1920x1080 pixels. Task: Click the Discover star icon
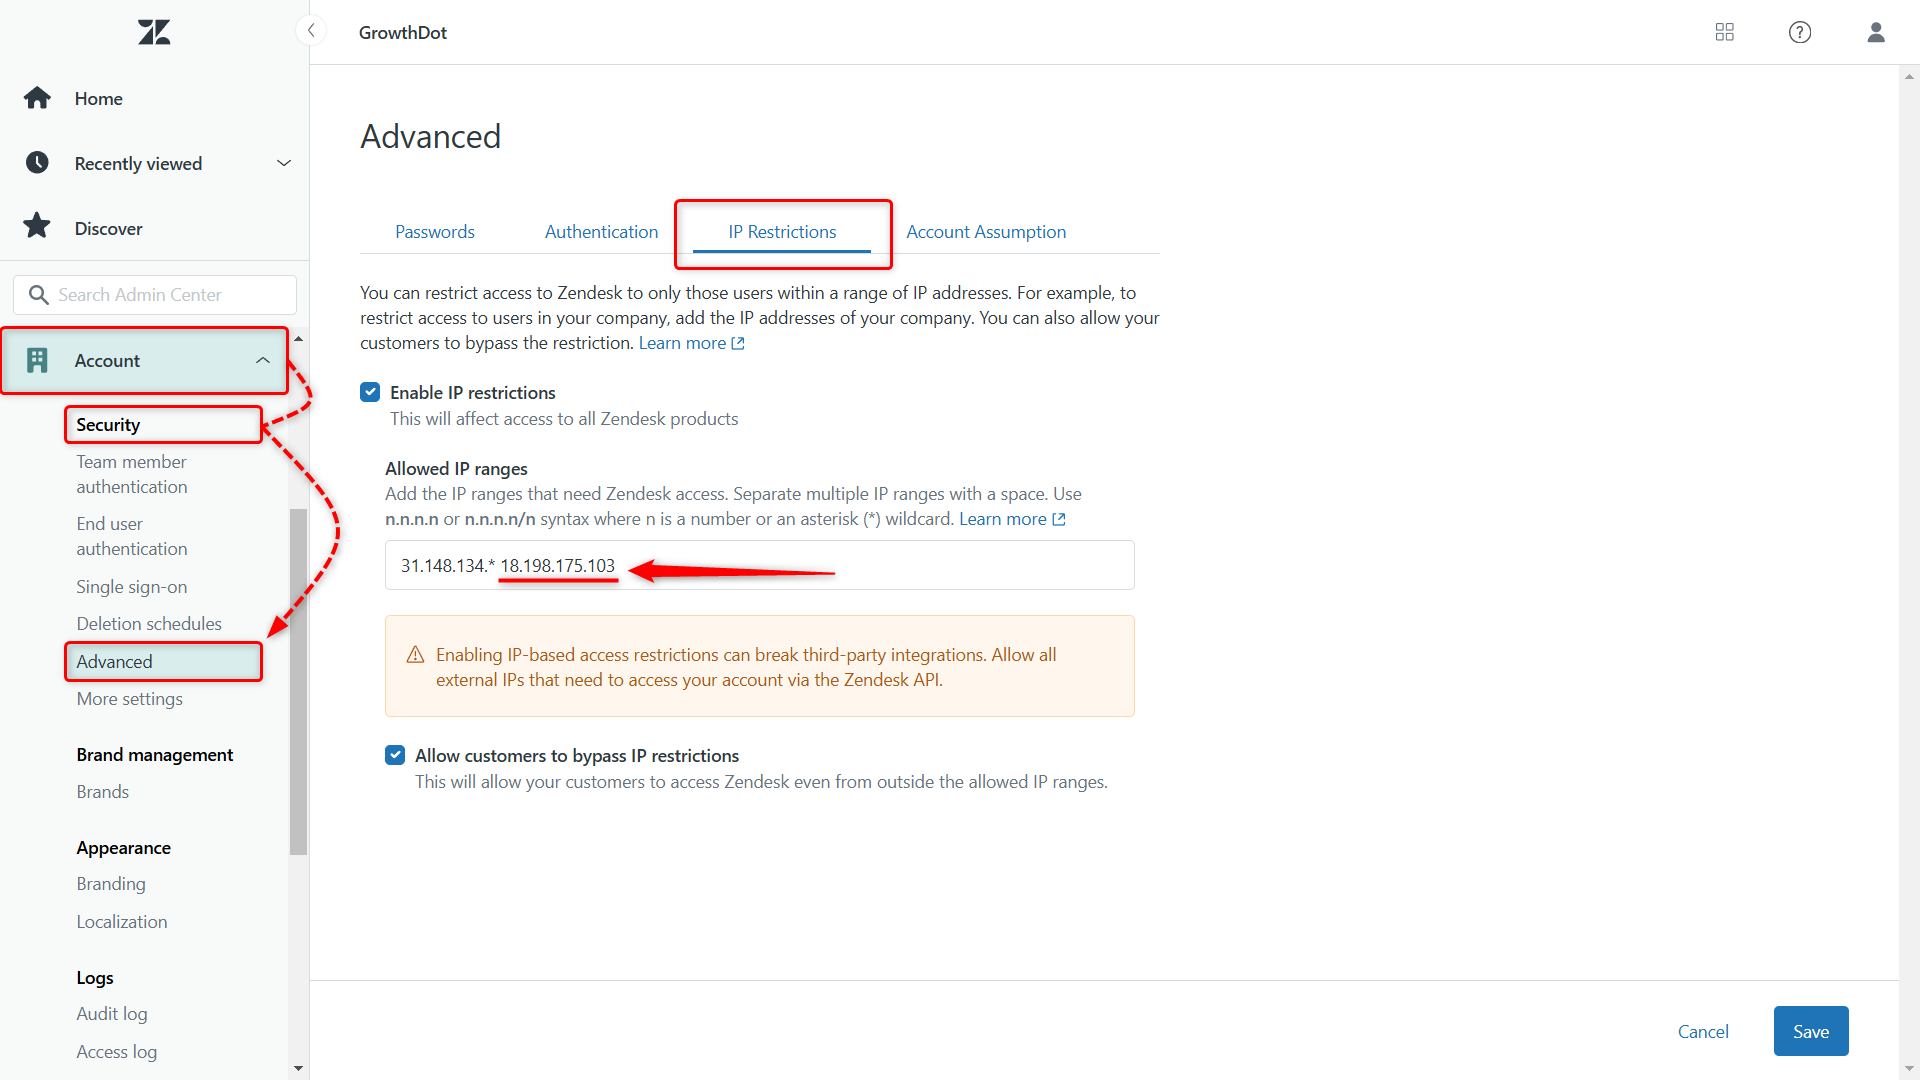point(36,227)
